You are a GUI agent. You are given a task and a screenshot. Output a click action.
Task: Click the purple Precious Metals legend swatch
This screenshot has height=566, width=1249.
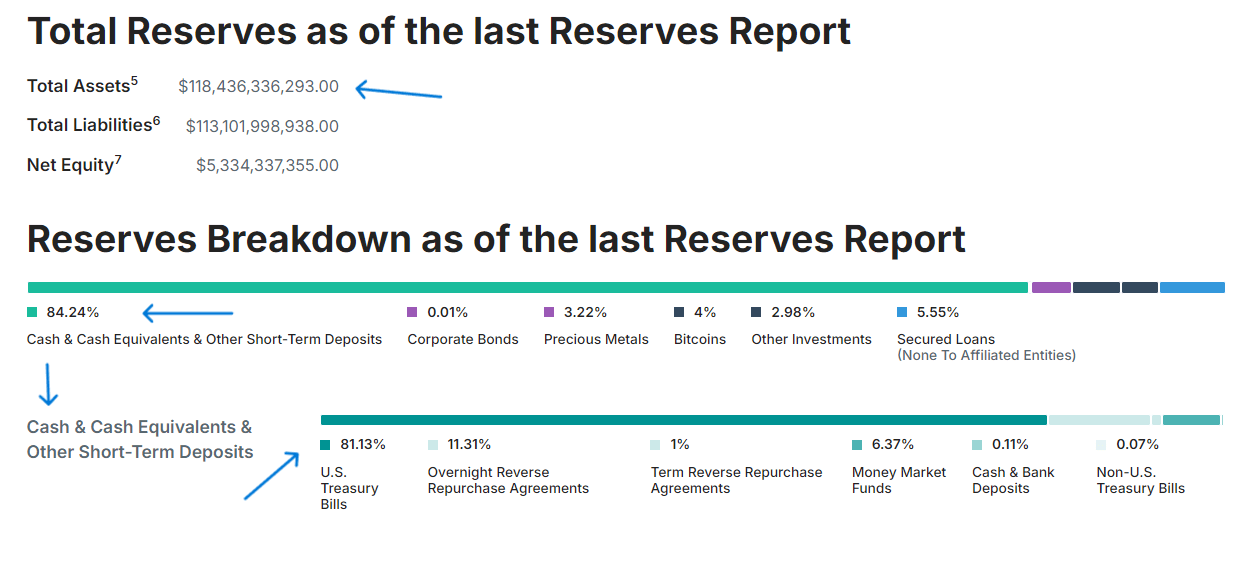(549, 312)
